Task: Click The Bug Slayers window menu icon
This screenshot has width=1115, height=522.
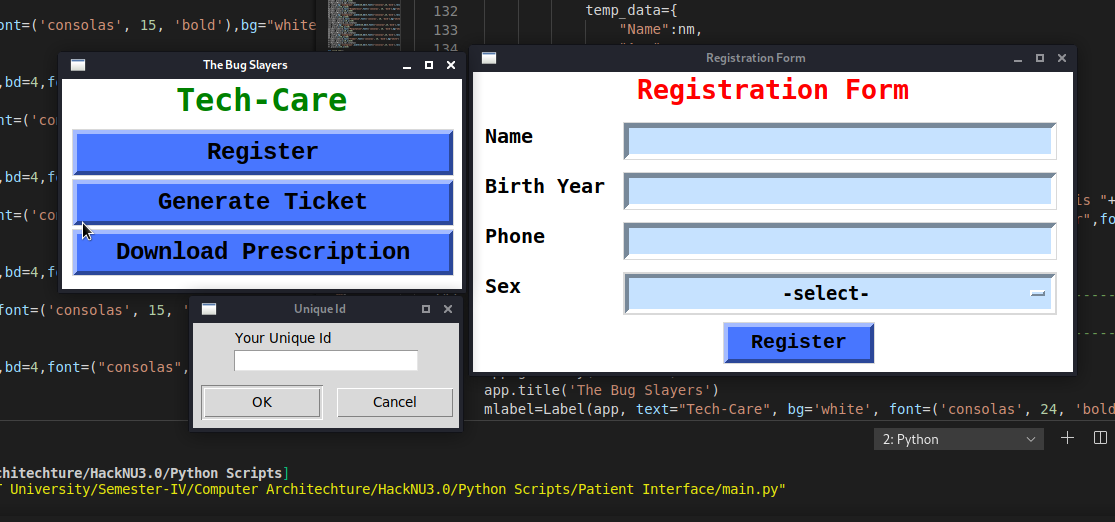Action: click(78, 65)
